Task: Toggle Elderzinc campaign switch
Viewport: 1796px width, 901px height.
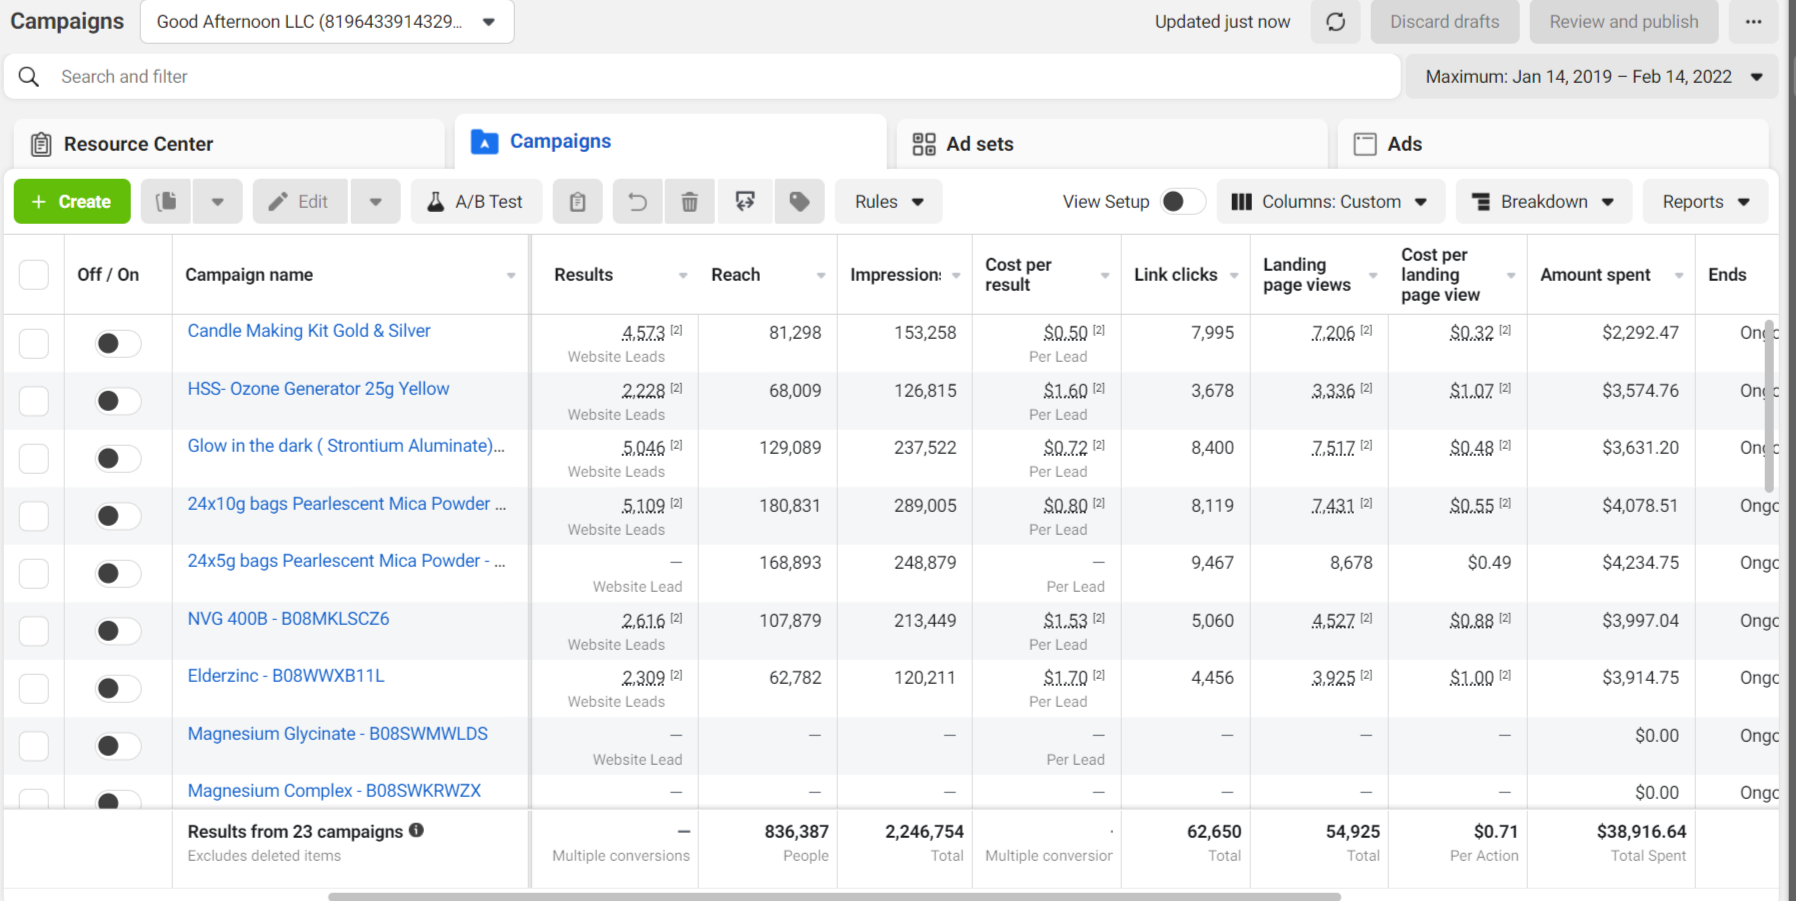Action: (x=117, y=688)
